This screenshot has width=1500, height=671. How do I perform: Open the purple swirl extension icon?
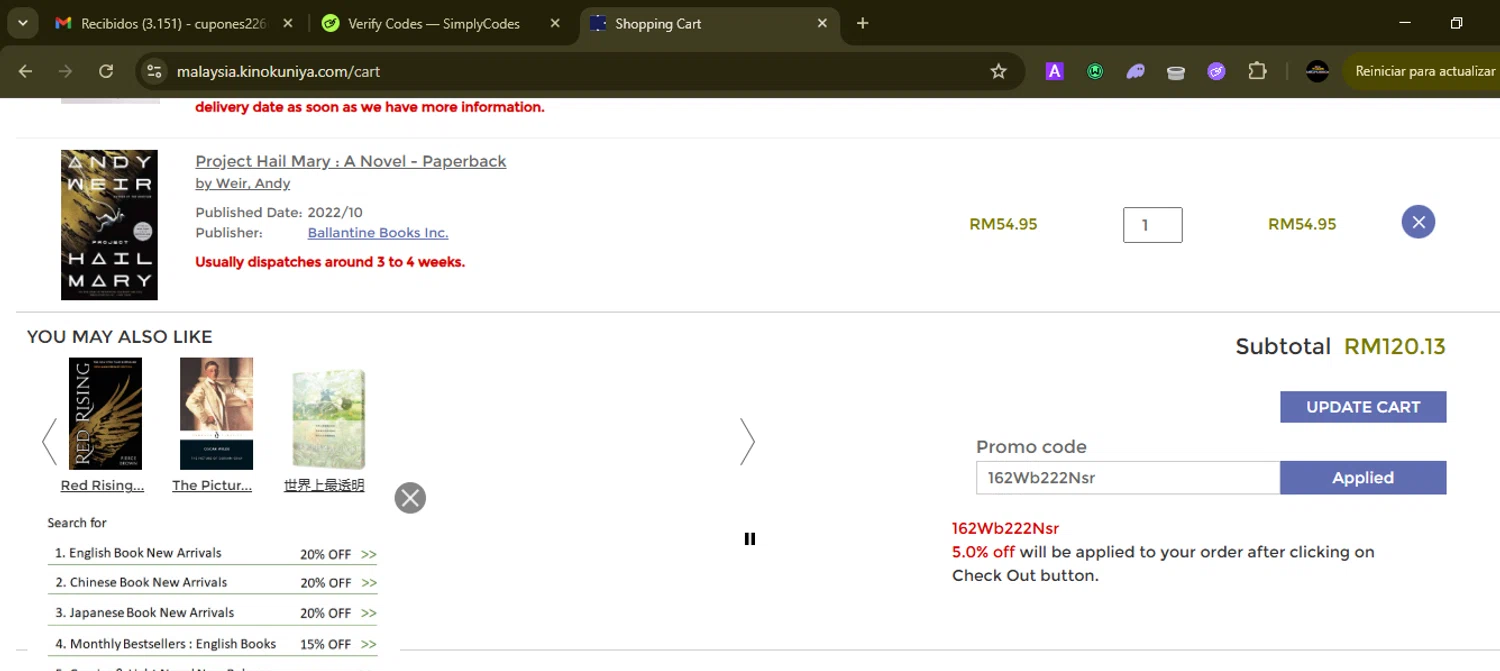1216,71
